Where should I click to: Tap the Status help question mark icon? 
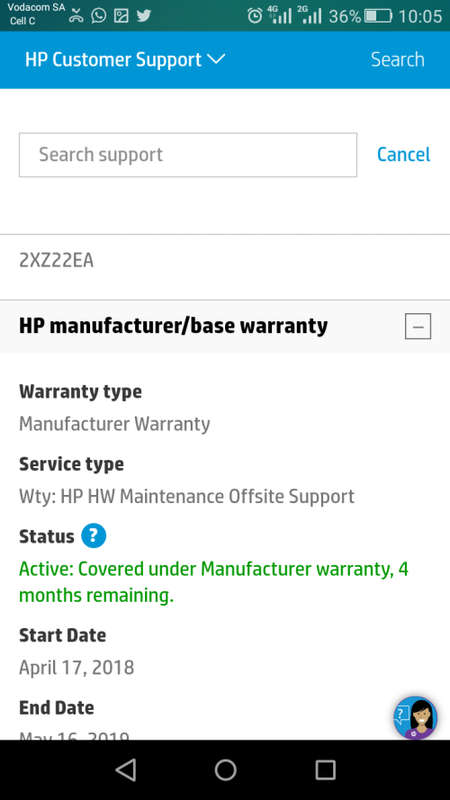click(93, 536)
